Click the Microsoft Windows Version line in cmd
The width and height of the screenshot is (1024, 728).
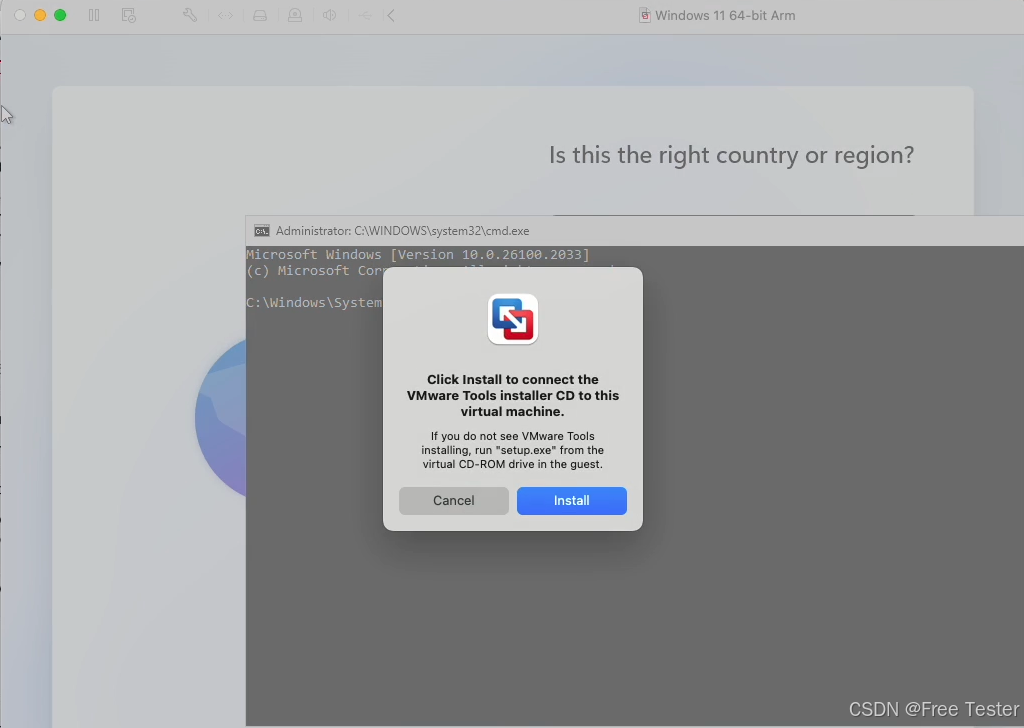[x=417, y=255]
